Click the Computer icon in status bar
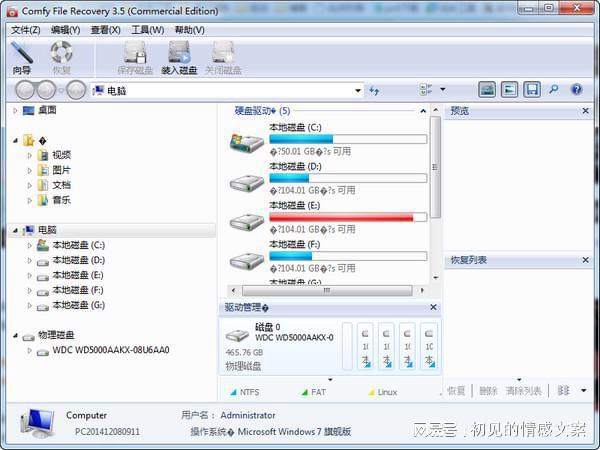600x450 pixels. 37,423
